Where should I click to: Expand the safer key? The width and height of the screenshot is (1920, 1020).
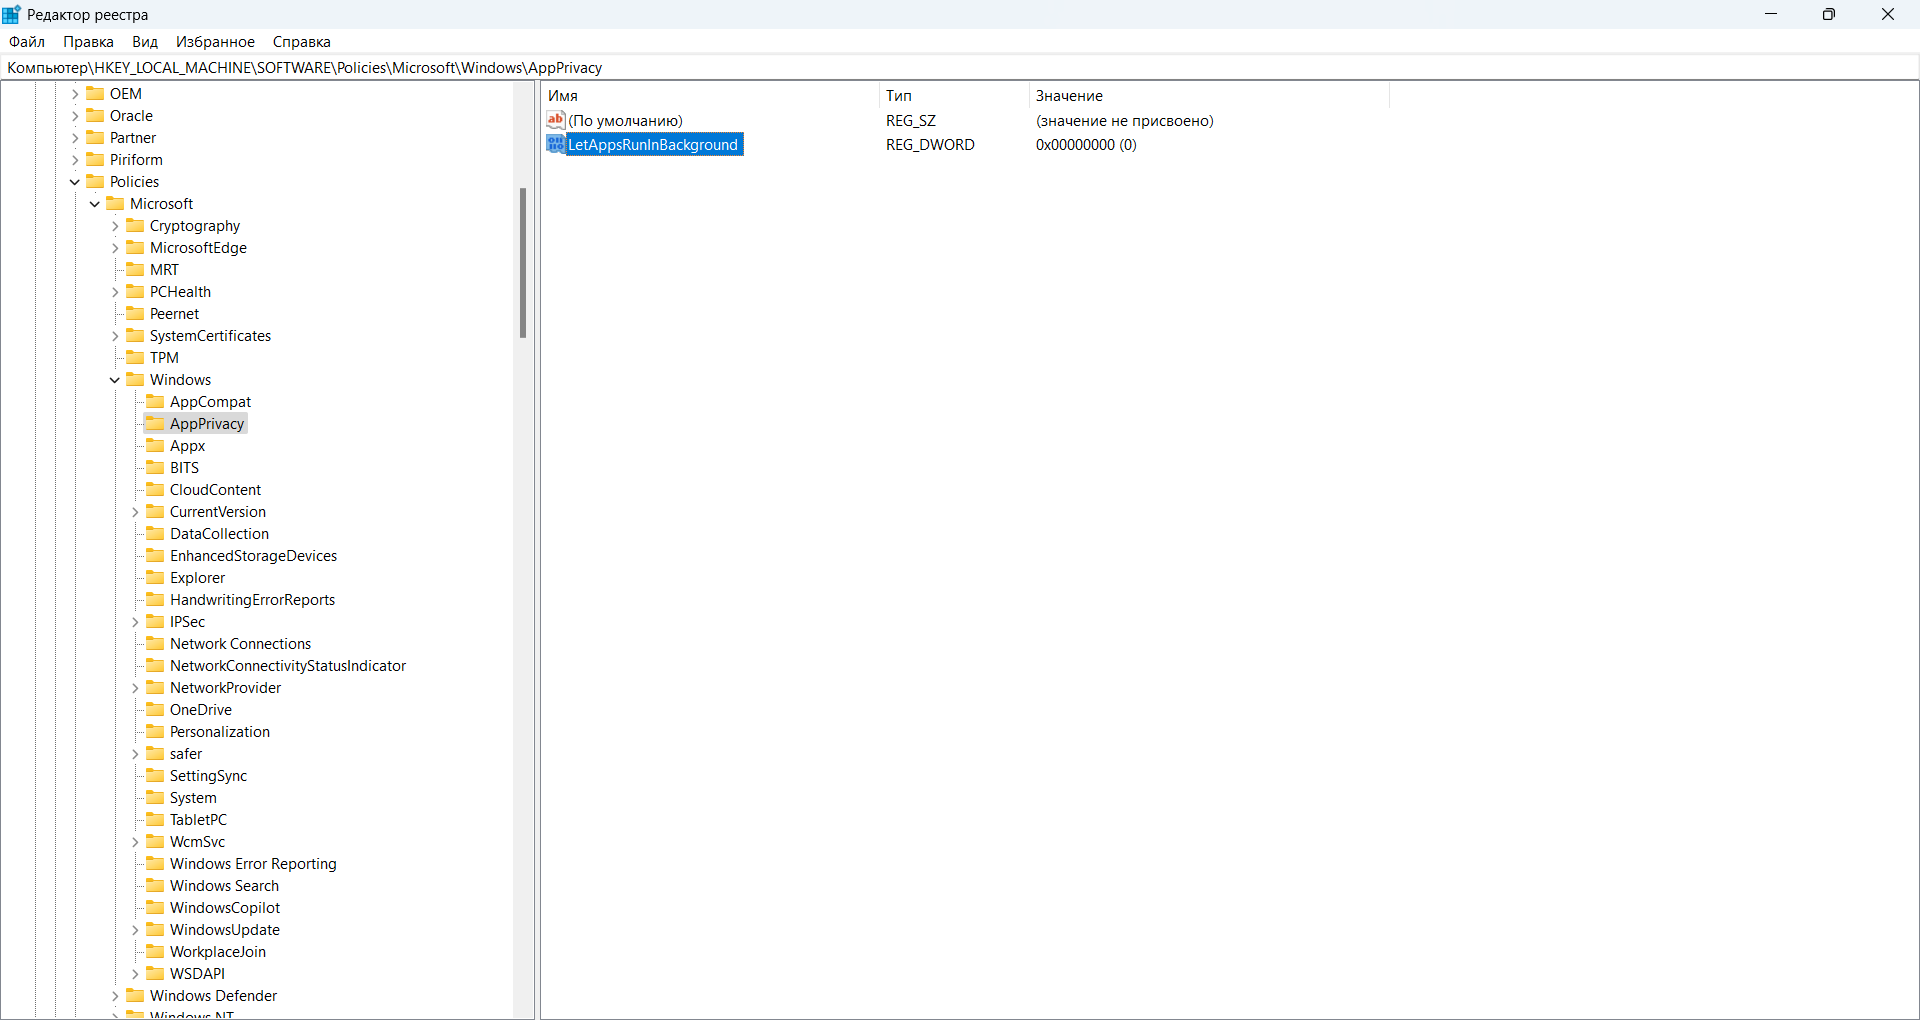click(x=135, y=754)
